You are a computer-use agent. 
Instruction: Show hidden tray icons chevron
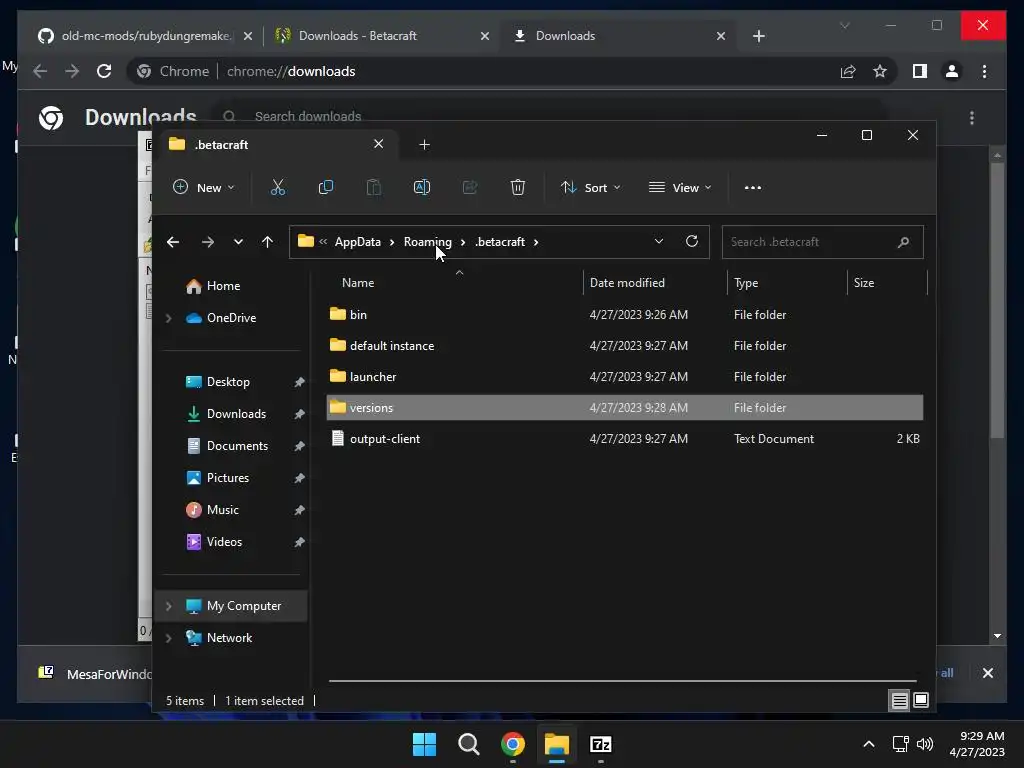pos(869,744)
